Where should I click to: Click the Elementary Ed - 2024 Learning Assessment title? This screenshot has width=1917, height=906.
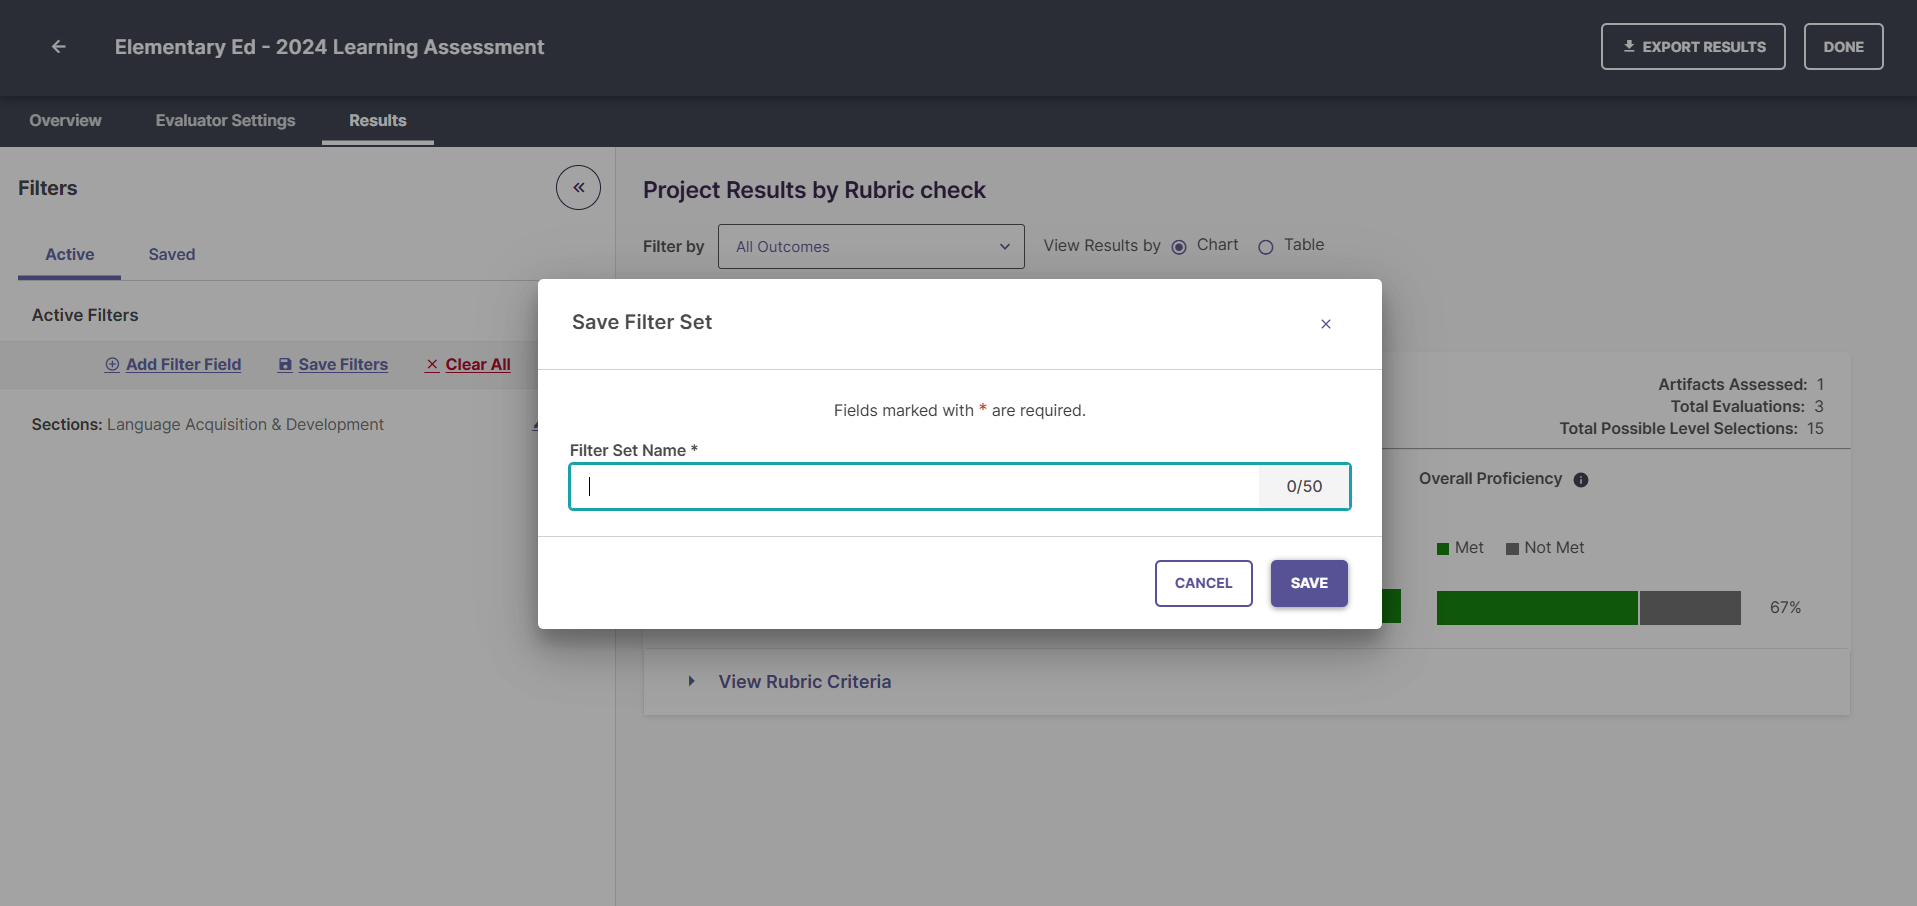(x=329, y=47)
